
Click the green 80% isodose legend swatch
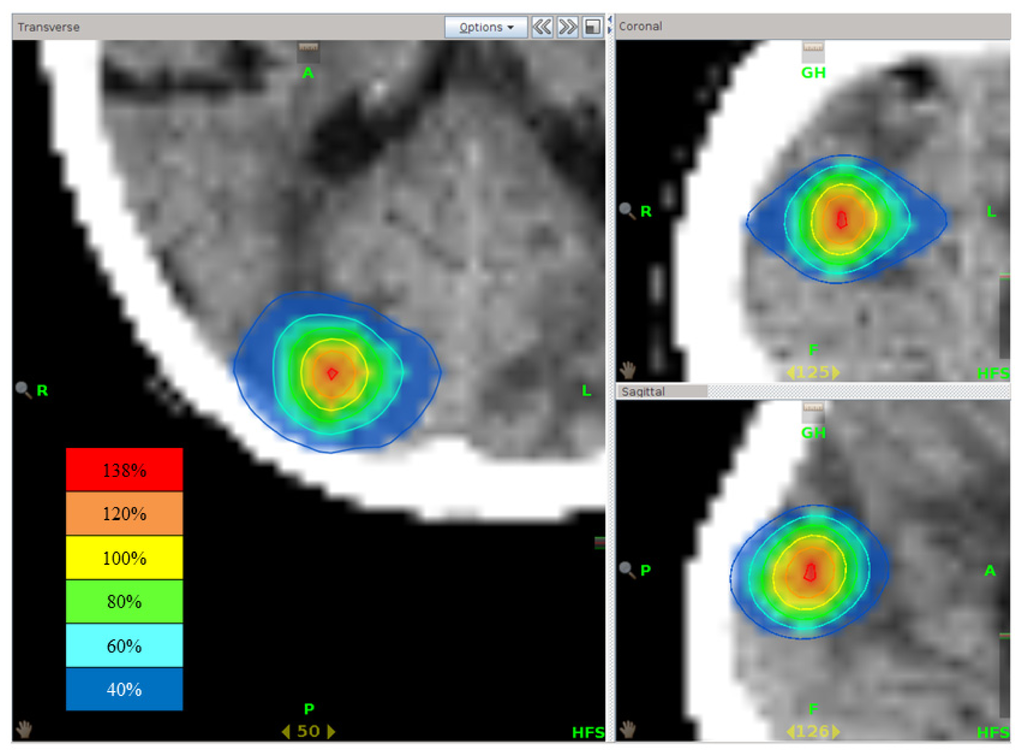(x=124, y=602)
